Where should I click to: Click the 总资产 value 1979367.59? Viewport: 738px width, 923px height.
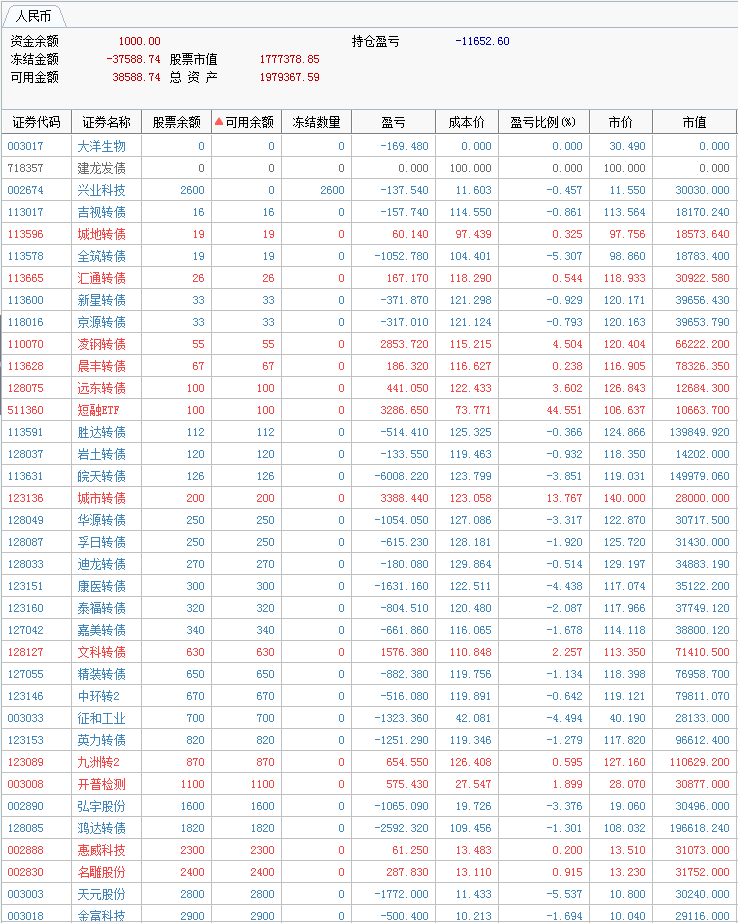point(289,77)
